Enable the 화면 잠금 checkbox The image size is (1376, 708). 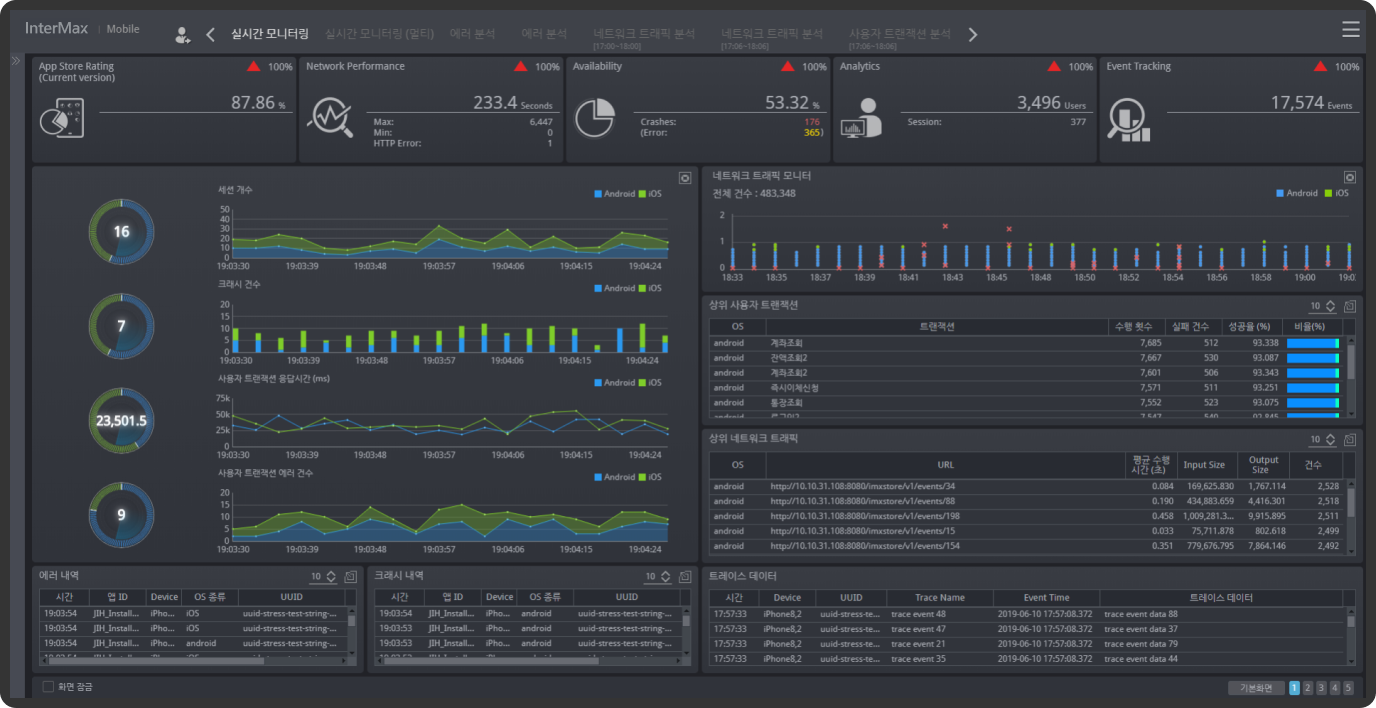pyautogui.click(x=48, y=687)
